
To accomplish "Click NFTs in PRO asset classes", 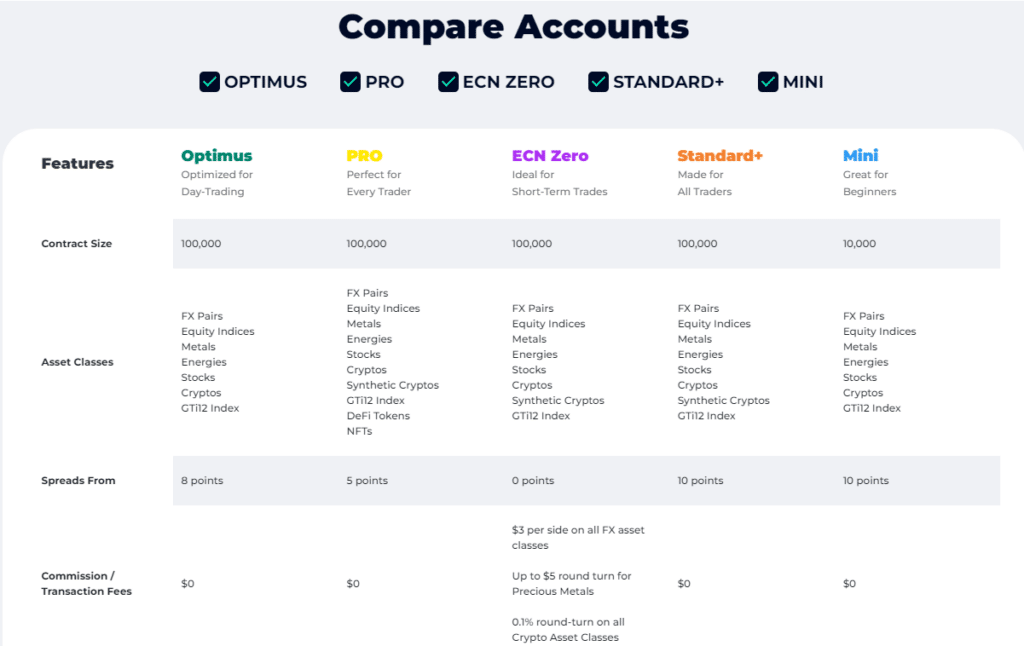I will point(359,431).
